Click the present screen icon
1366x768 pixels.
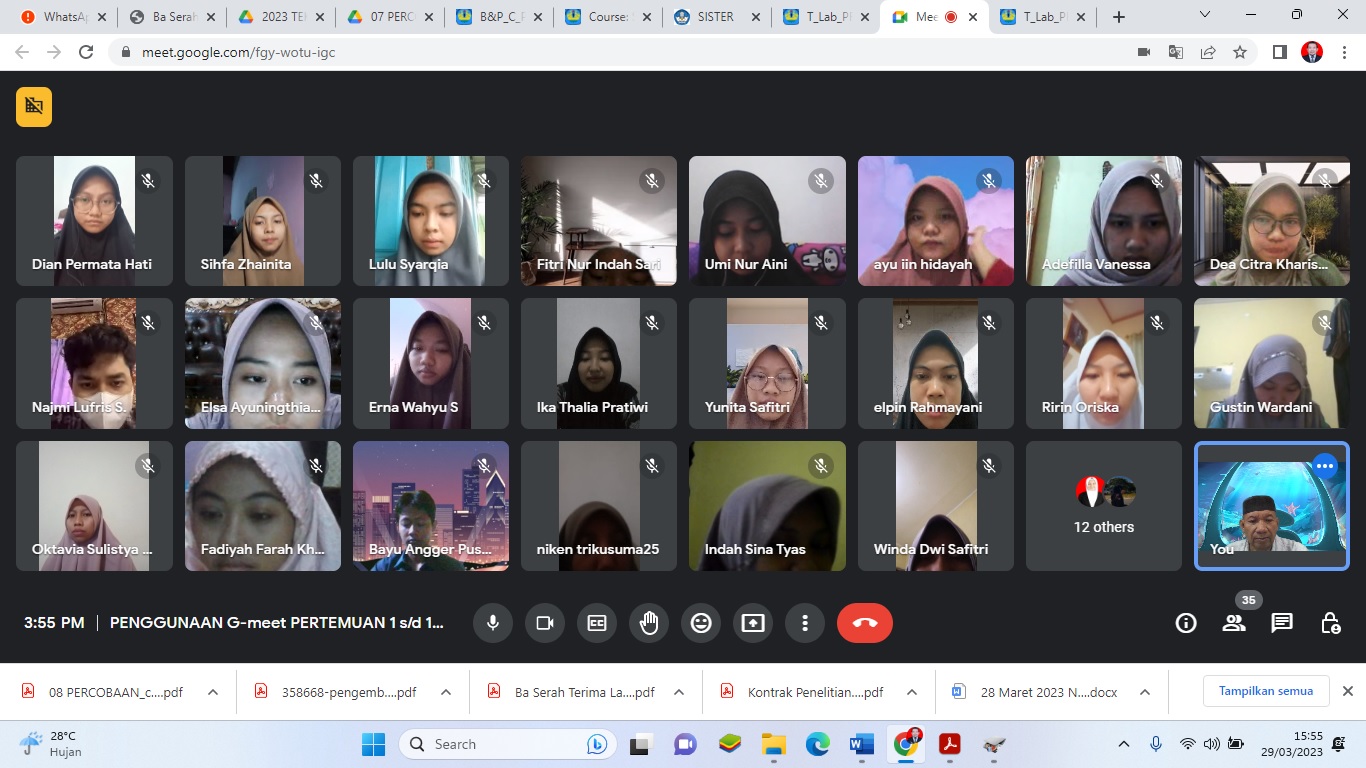tap(753, 623)
